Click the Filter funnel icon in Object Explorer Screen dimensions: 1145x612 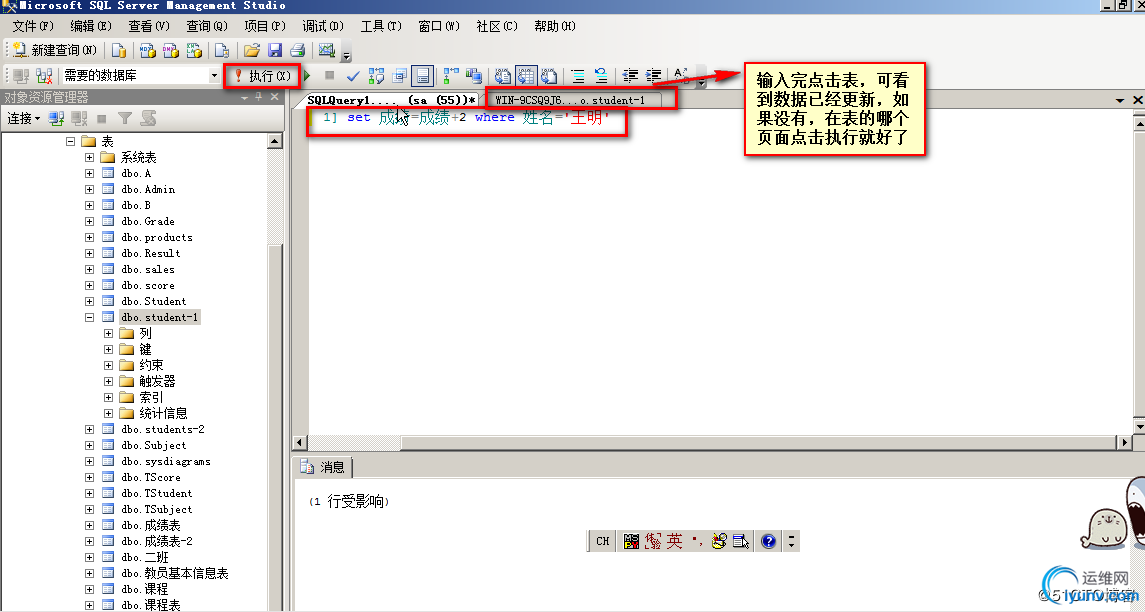coord(125,118)
